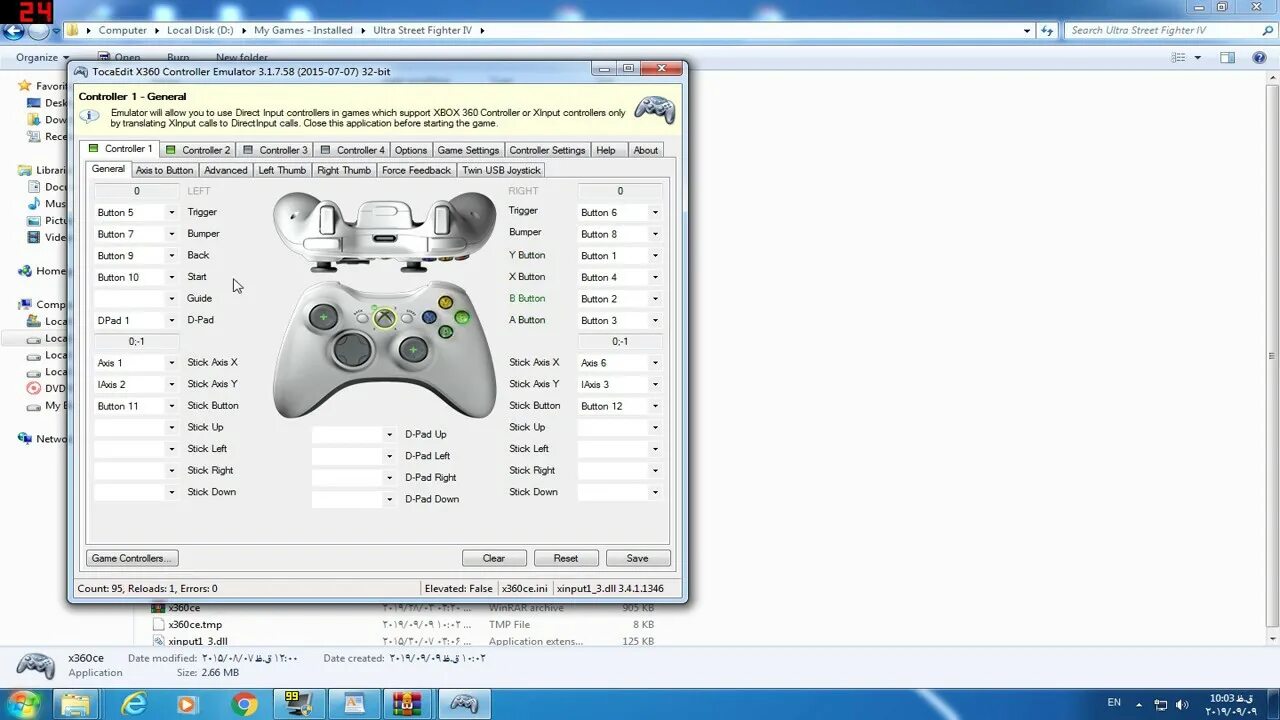The height and width of the screenshot is (720, 1280).
Task: Open the Organize menu in Explorer
Action: pyautogui.click(x=42, y=58)
